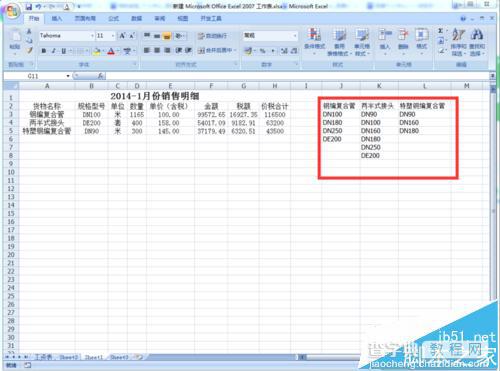The image size is (500, 371).
Task: Click the phonetic guide button in the font group
Action: [128, 51]
